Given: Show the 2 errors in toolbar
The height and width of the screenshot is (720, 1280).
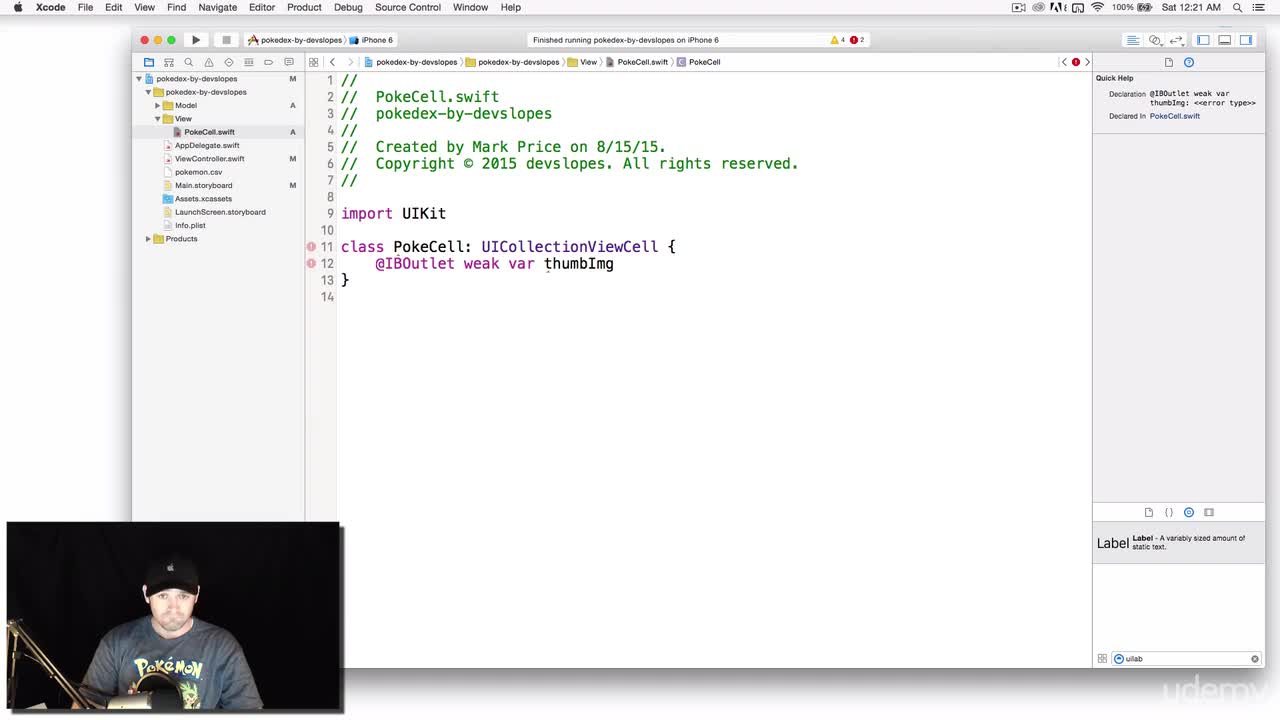Looking at the screenshot, I should (x=857, y=40).
